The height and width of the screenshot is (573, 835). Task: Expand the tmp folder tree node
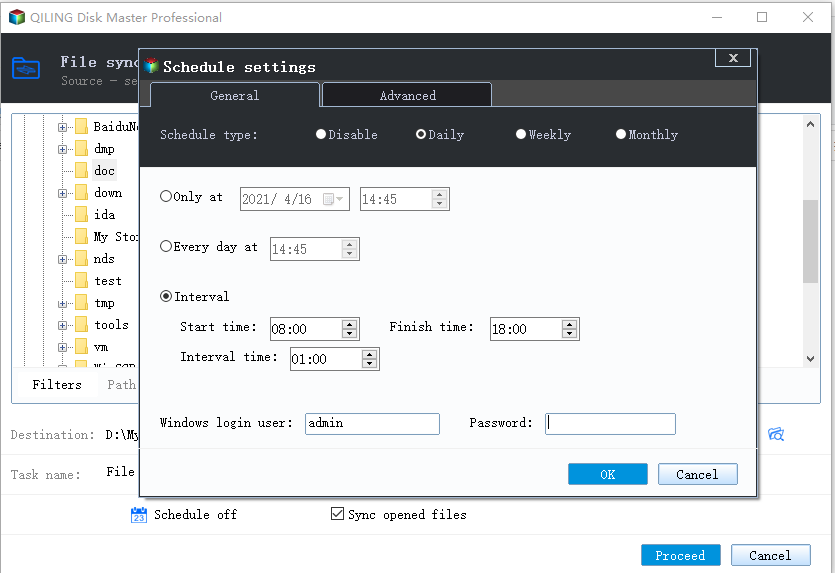[x=62, y=304]
